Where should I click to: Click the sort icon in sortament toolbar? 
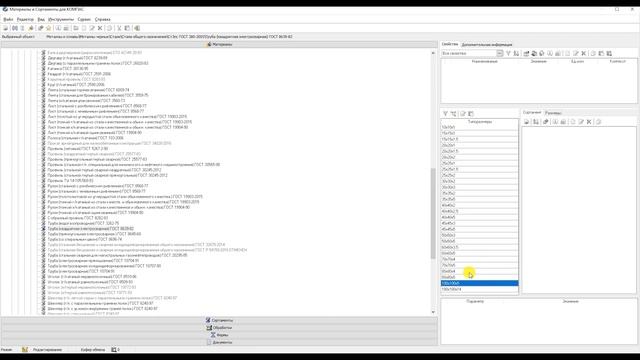536,122
